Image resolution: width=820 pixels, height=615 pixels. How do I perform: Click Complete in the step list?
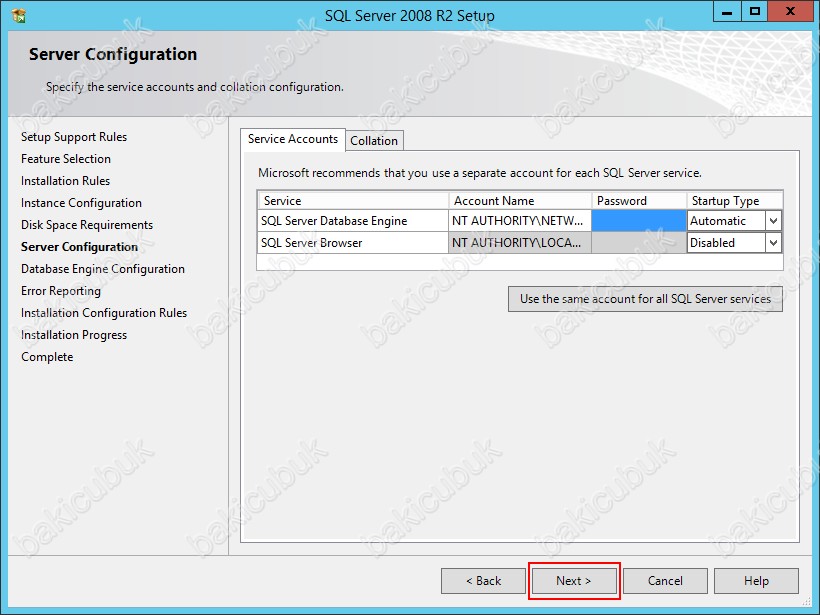point(47,357)
